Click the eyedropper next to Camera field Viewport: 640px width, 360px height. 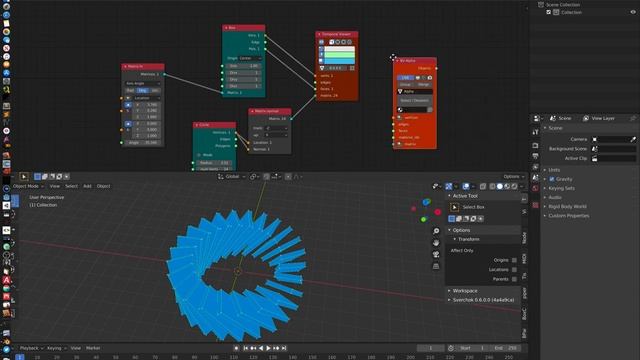coord(633,139)
